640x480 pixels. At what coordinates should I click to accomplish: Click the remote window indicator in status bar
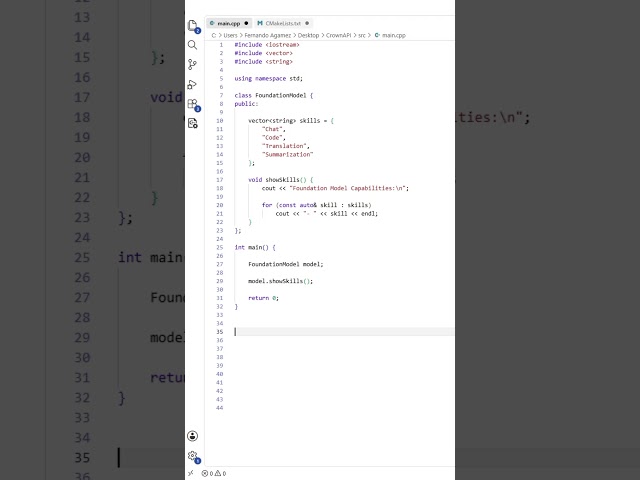click(191, 473)
